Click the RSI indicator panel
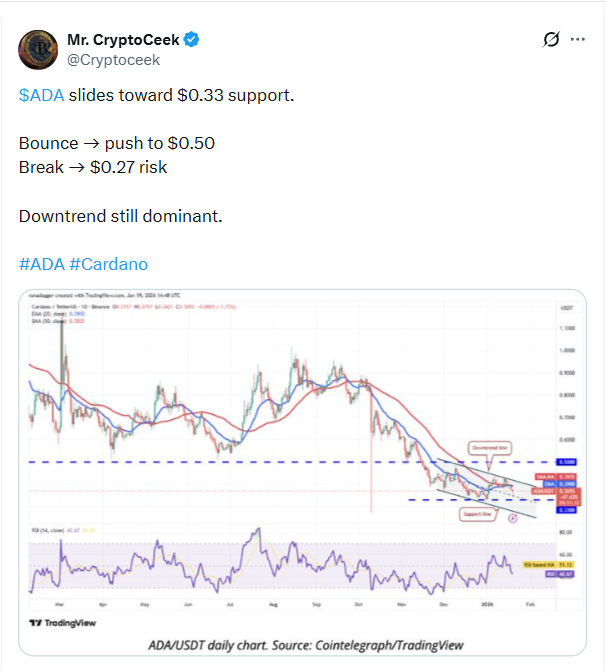 [280, 565]
